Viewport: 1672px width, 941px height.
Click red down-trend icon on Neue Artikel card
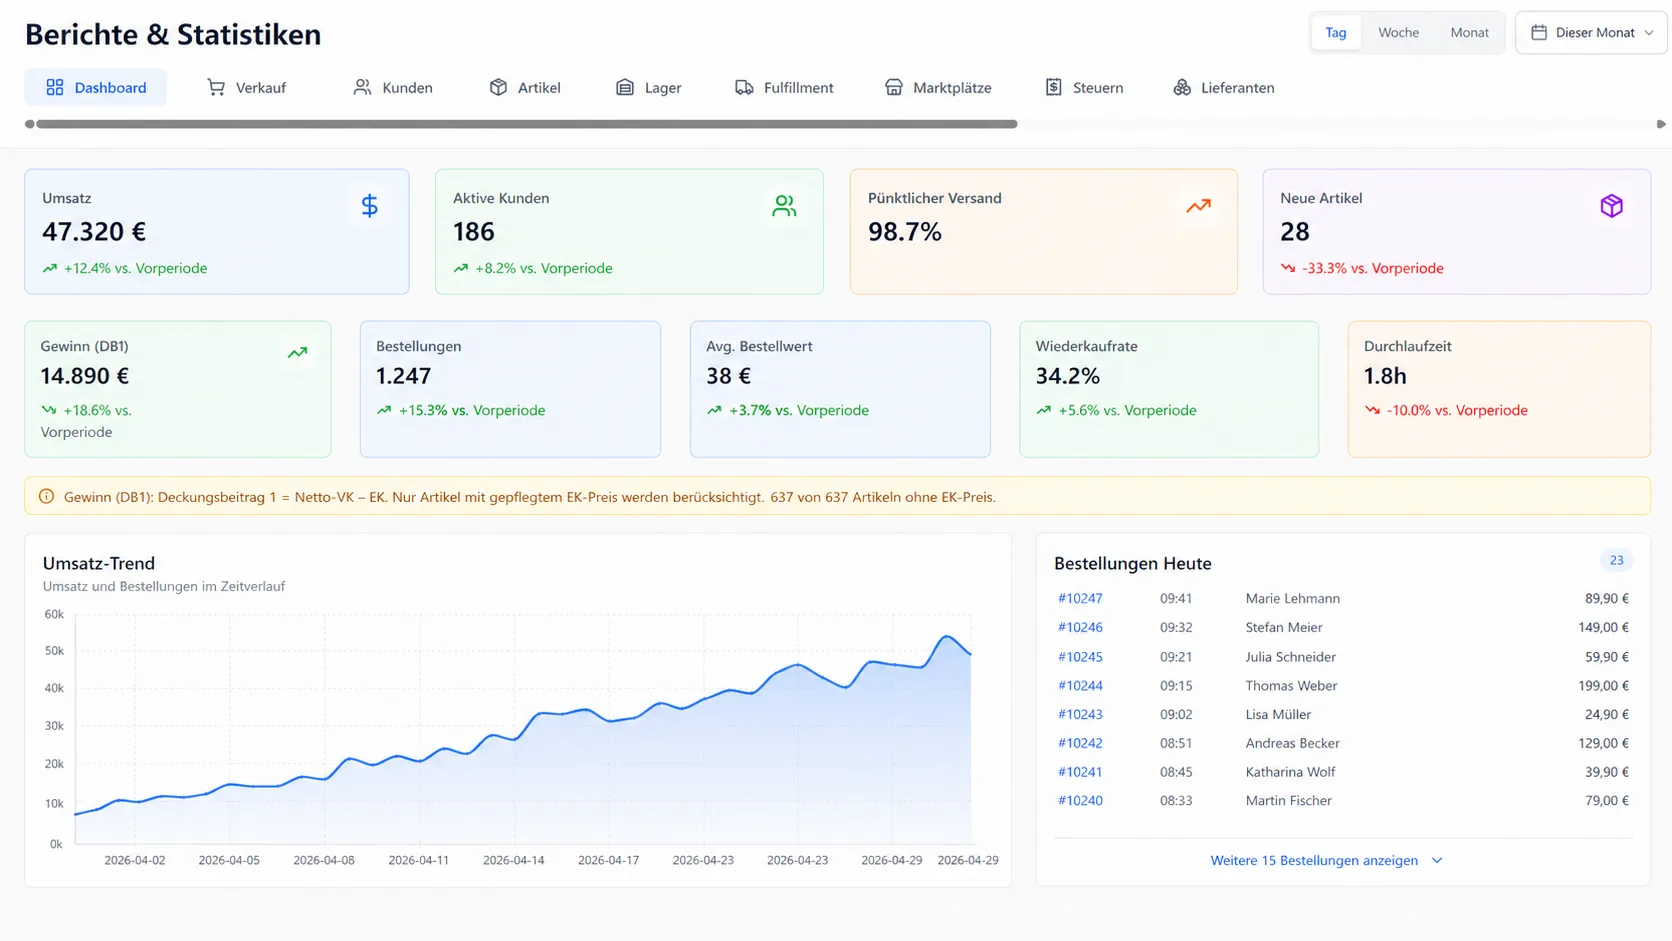1288,269
